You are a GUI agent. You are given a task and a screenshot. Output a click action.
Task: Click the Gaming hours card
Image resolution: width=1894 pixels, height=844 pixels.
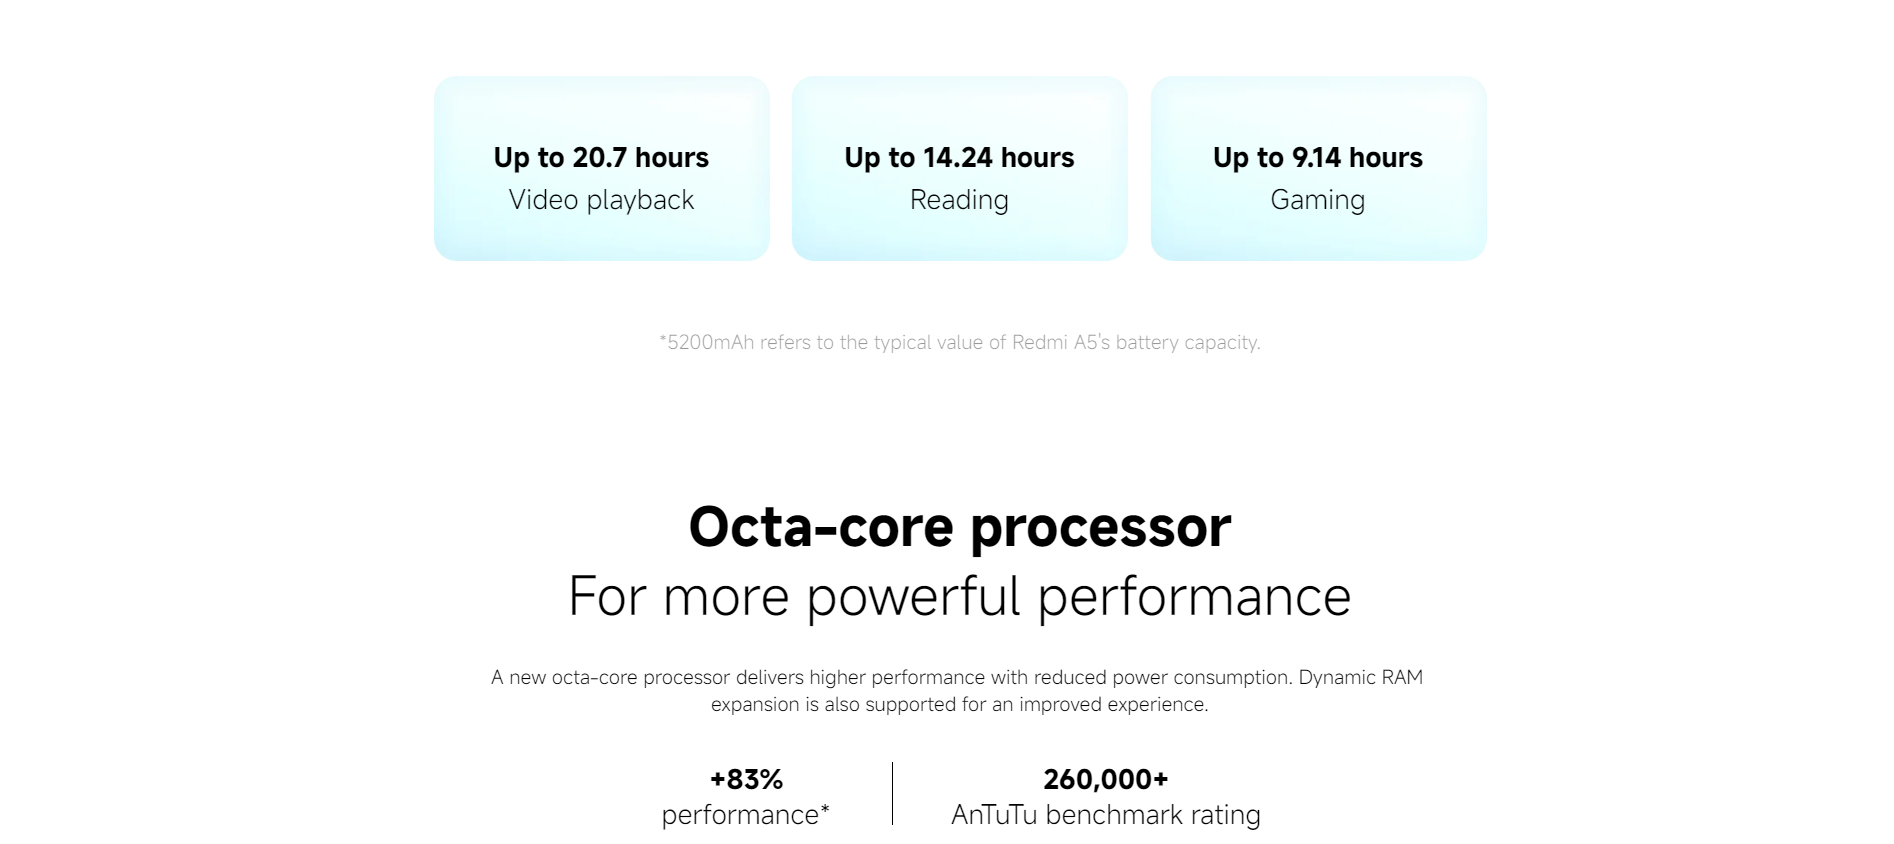tap(1318, 168)
